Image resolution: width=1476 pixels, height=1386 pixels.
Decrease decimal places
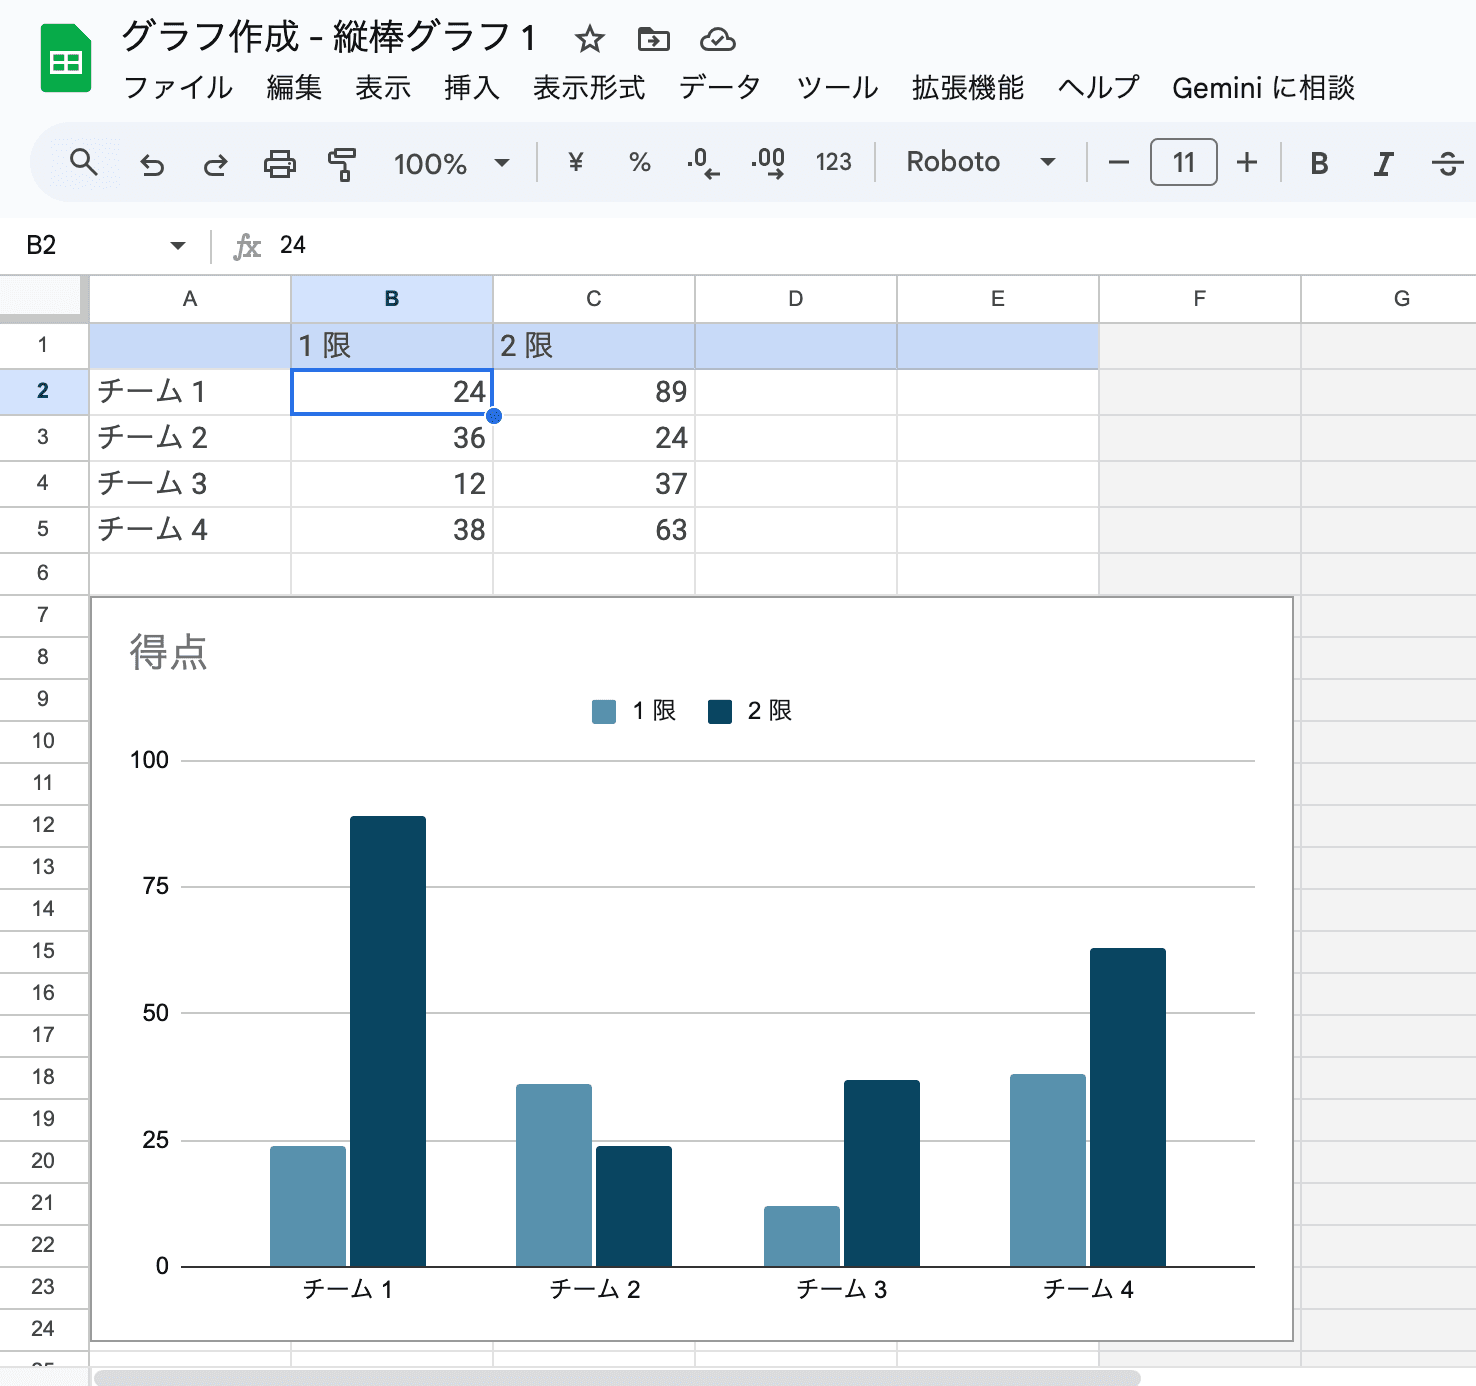[703, 162]
